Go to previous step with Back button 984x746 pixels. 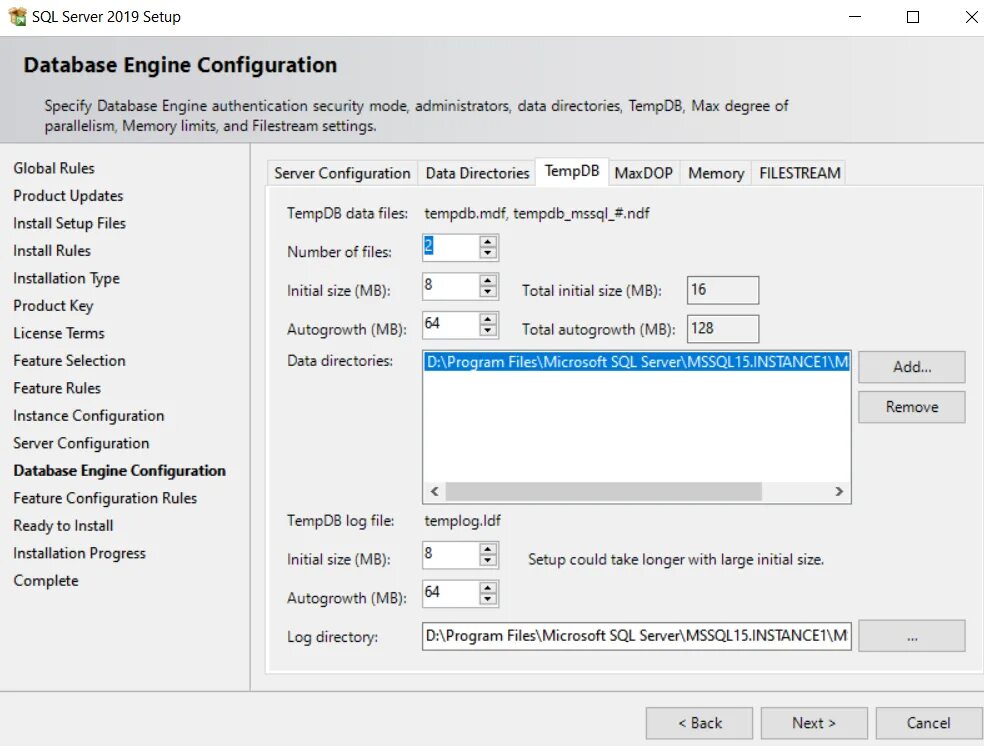coord(699,723)
